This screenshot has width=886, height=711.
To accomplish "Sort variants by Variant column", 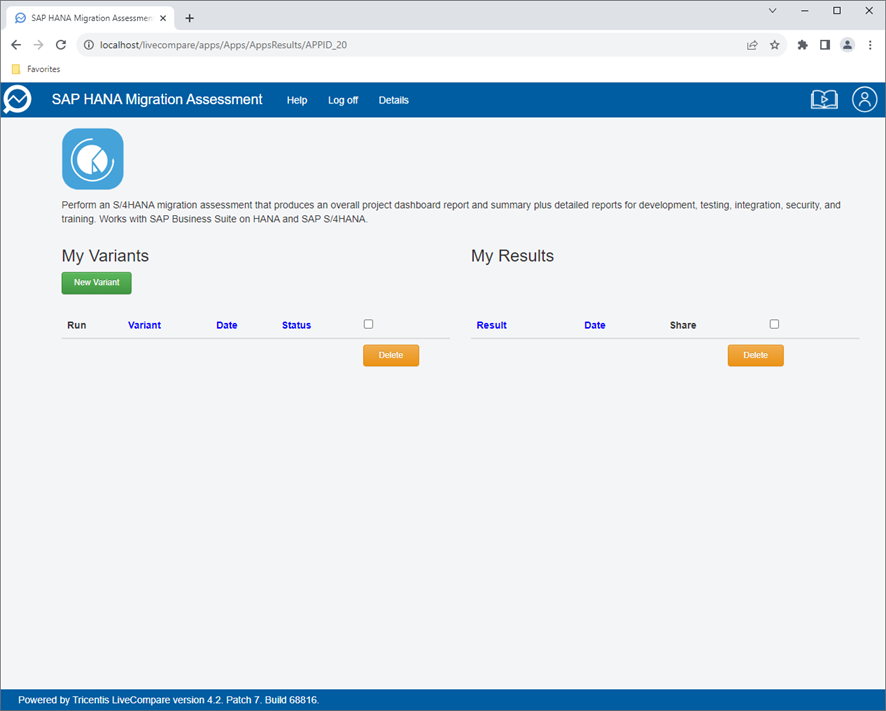I will pos(144,325).
